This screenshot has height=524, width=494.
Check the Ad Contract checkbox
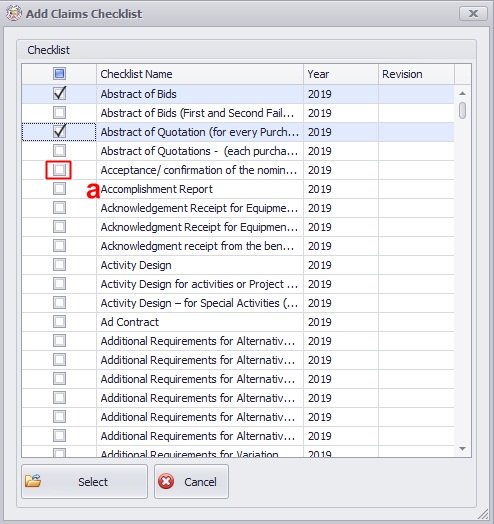(59, 322)
